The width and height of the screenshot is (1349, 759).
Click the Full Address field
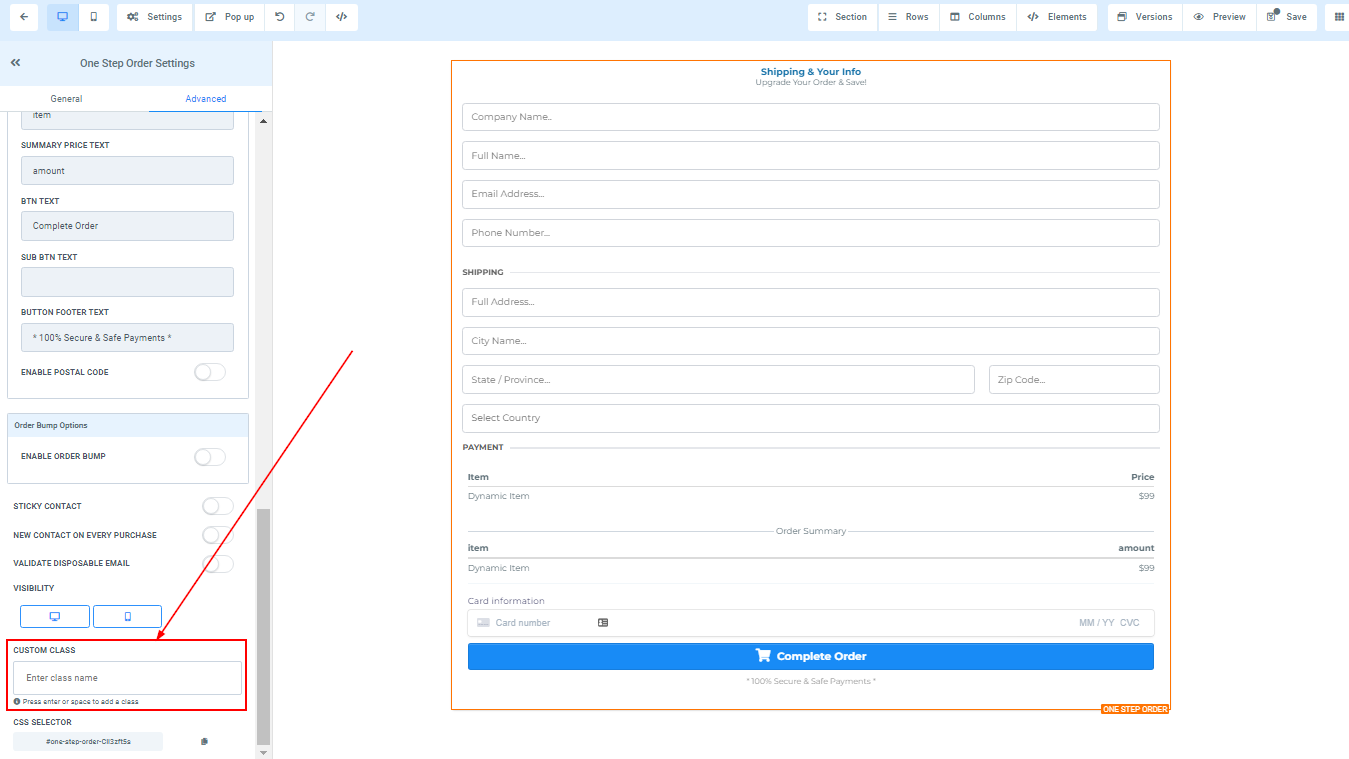pos(811,302)
